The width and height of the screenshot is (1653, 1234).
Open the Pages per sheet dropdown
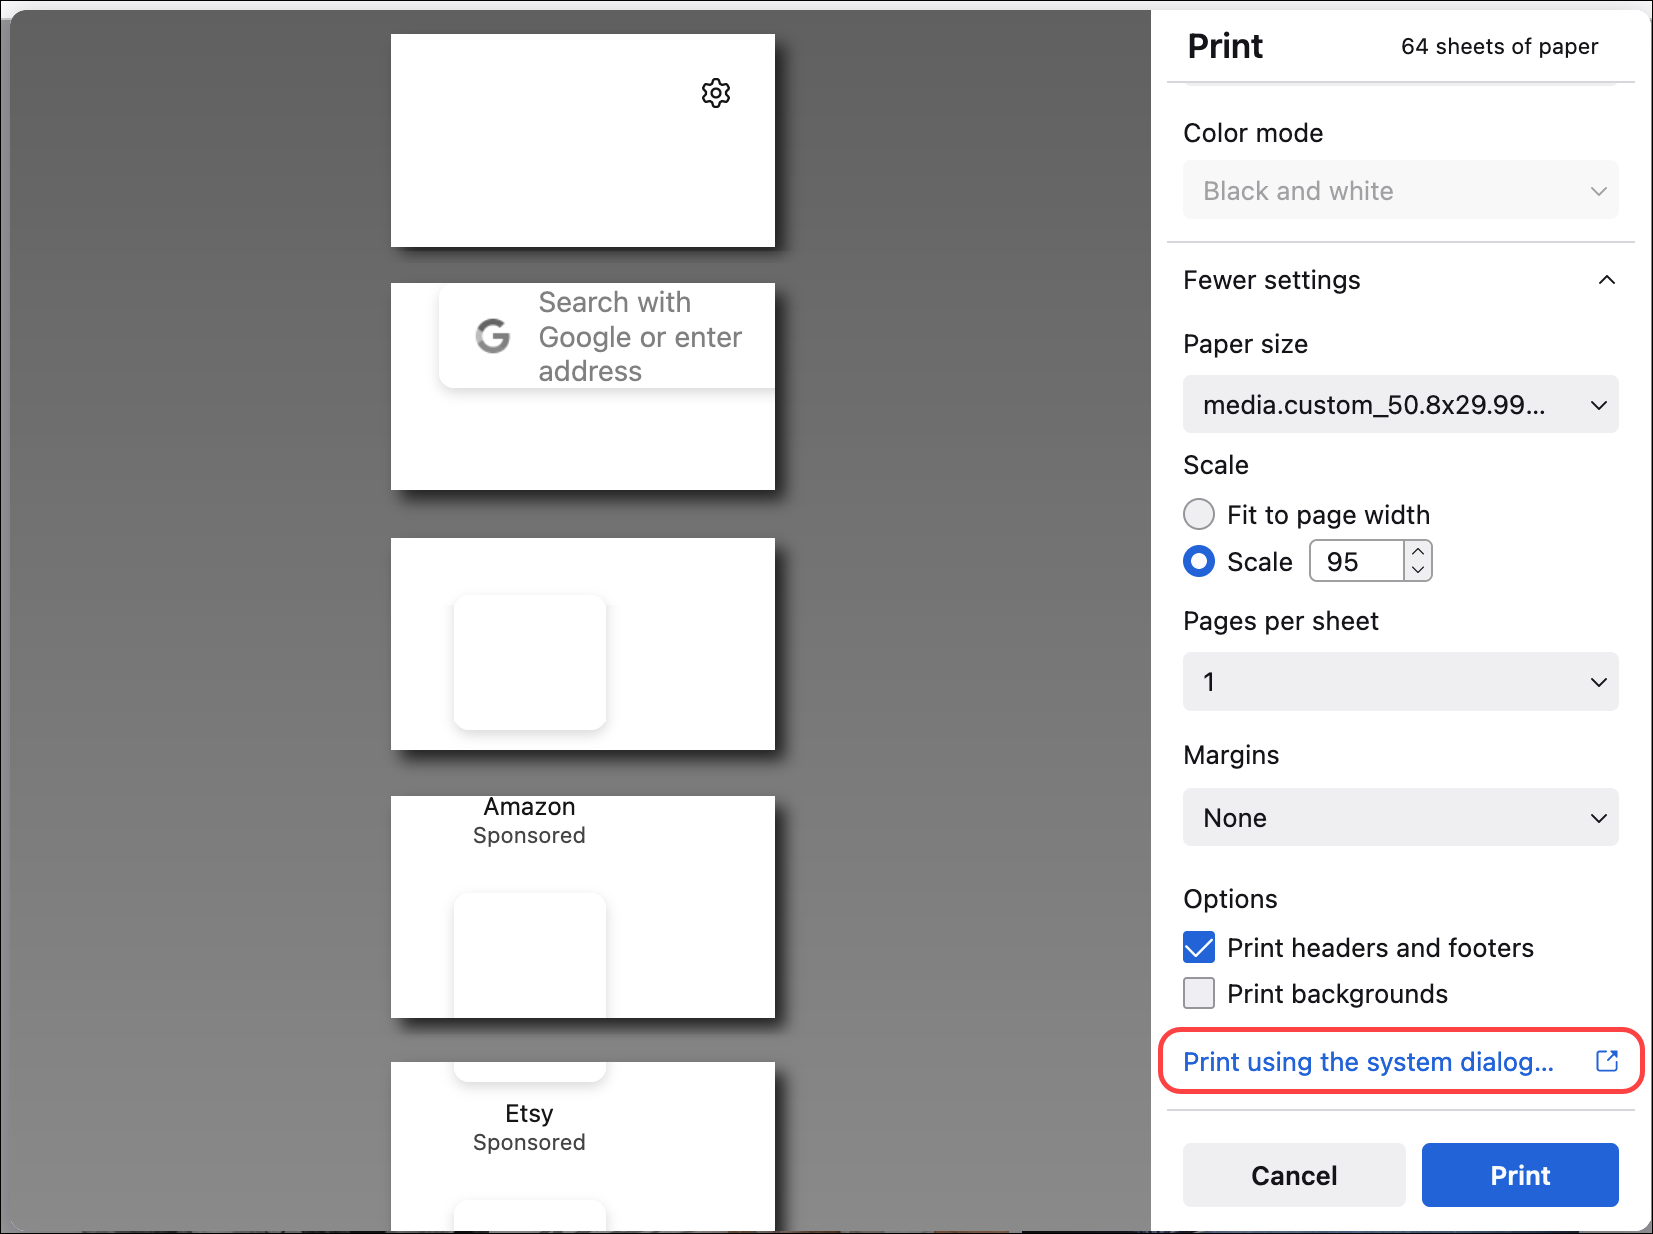pyautogui.click(x=1400, y=682)
